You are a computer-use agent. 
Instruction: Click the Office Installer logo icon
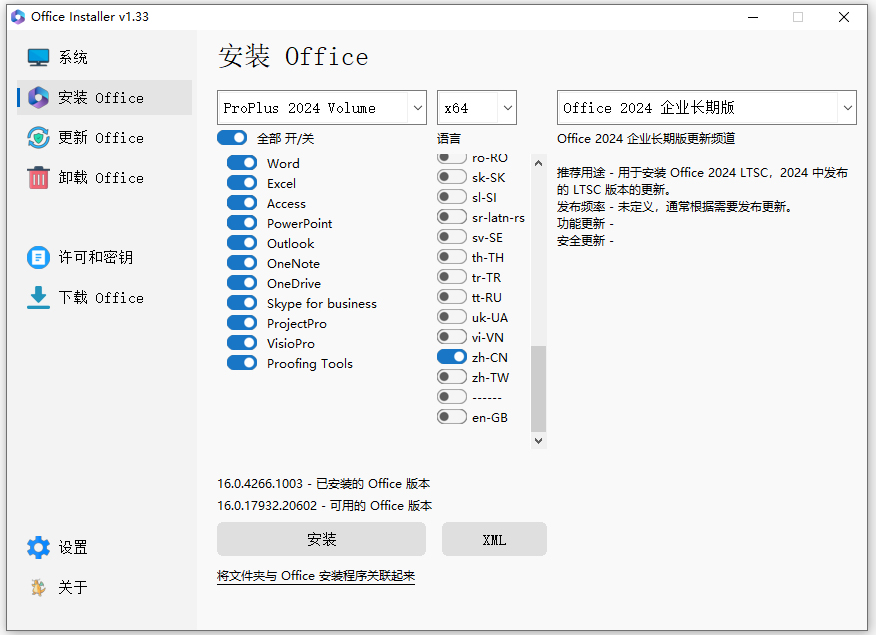pyautogui.click(x=16, y=16)
